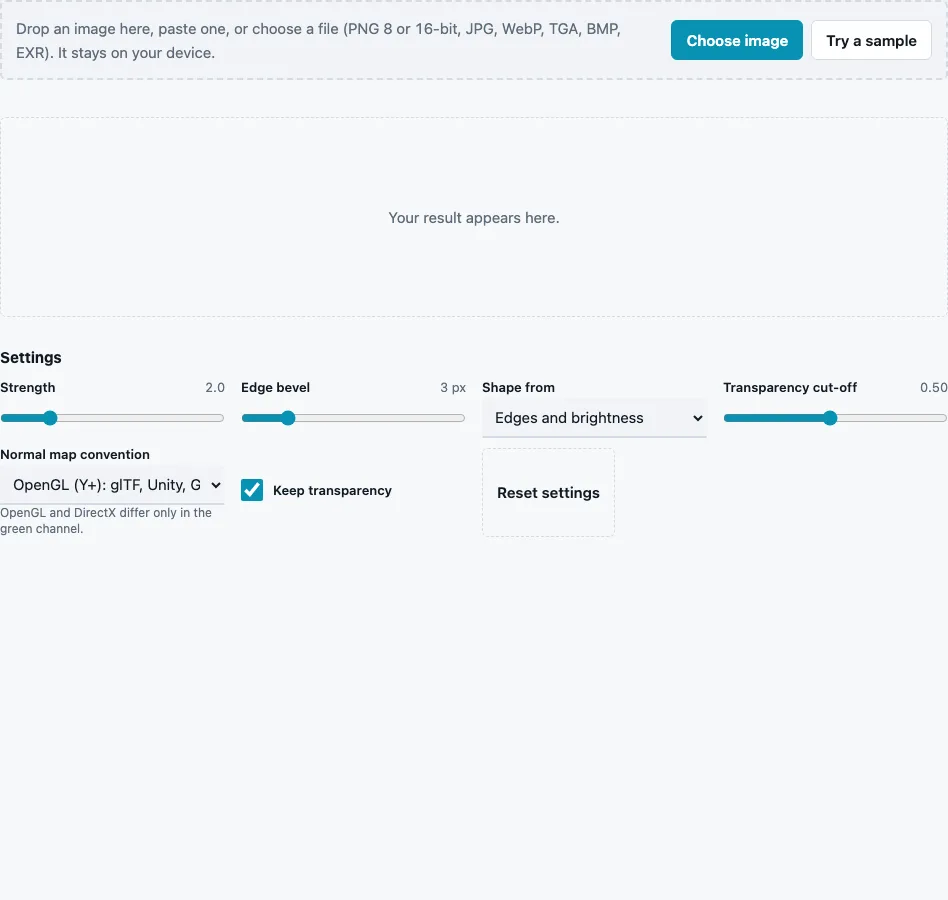Click the Strength label
948x900 pixels.
tap(28, 387)
